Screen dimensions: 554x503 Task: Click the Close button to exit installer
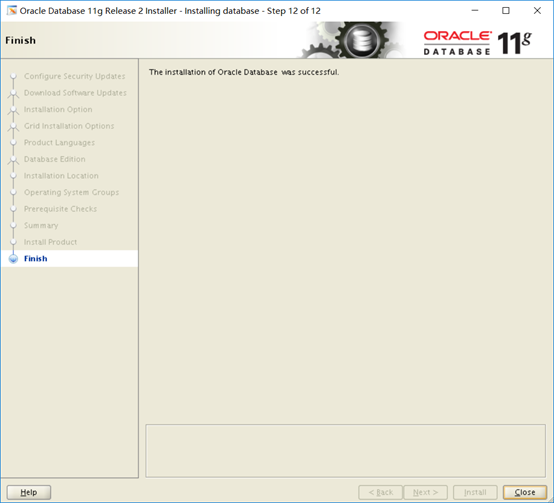pos(525,492)
